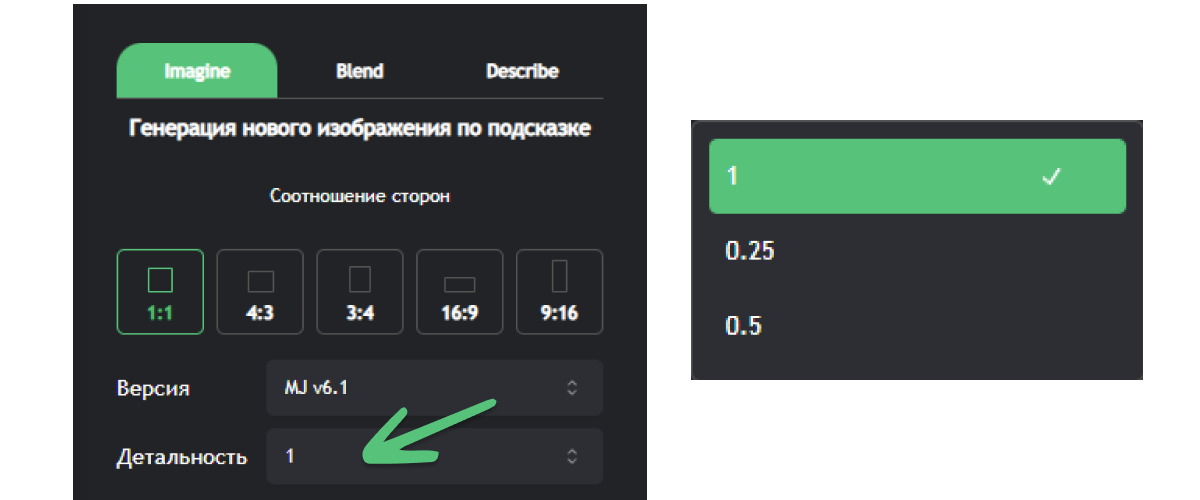This screenshot has height=500, width=1200.
Task: Click the Соотношение сторон heading
Action: 360,196
